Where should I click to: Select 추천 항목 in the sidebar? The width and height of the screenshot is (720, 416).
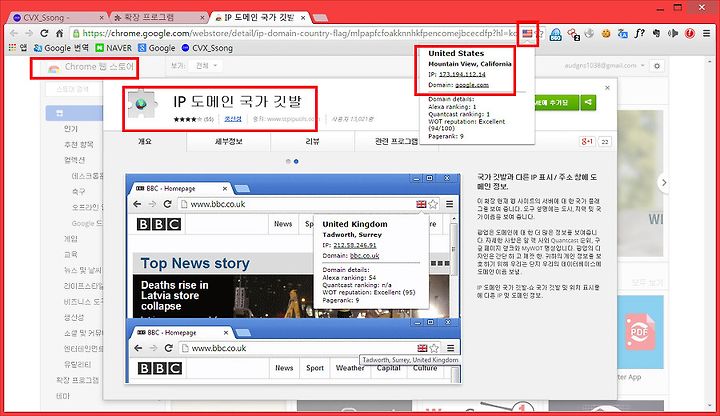(x=79, y=145)
